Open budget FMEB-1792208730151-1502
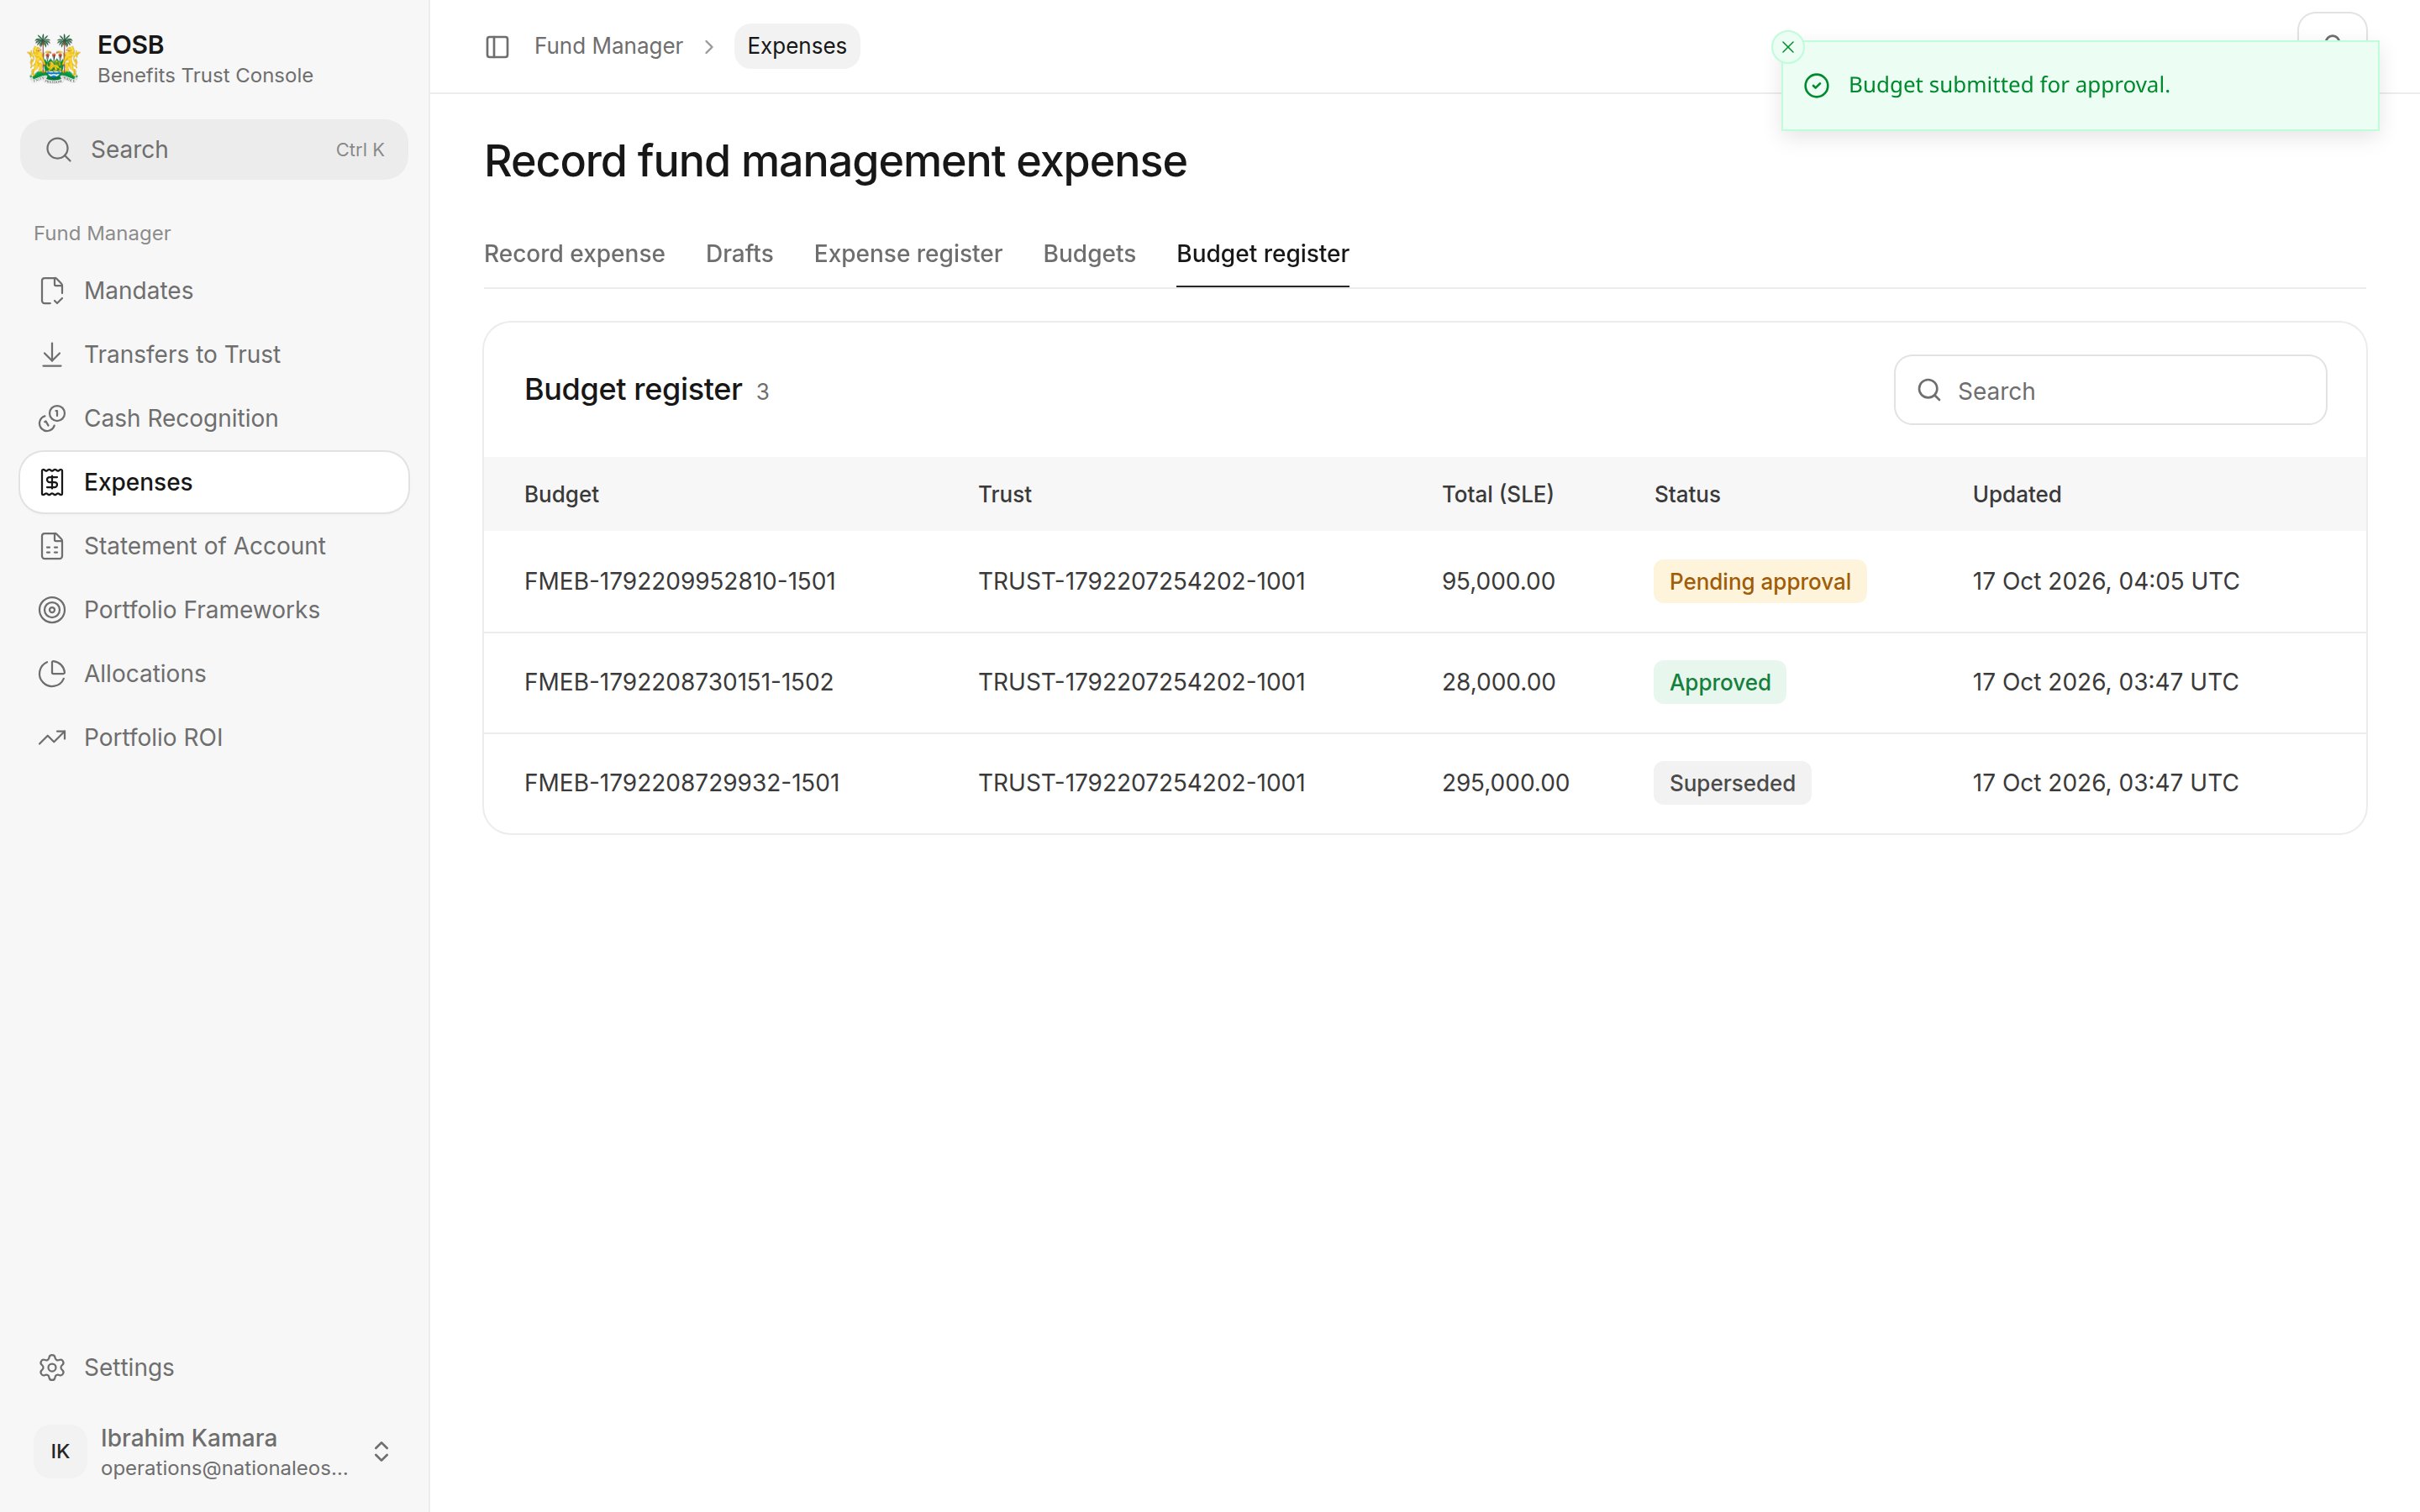The height and width of the screenshot is (1512, 2420). point(679,683)
